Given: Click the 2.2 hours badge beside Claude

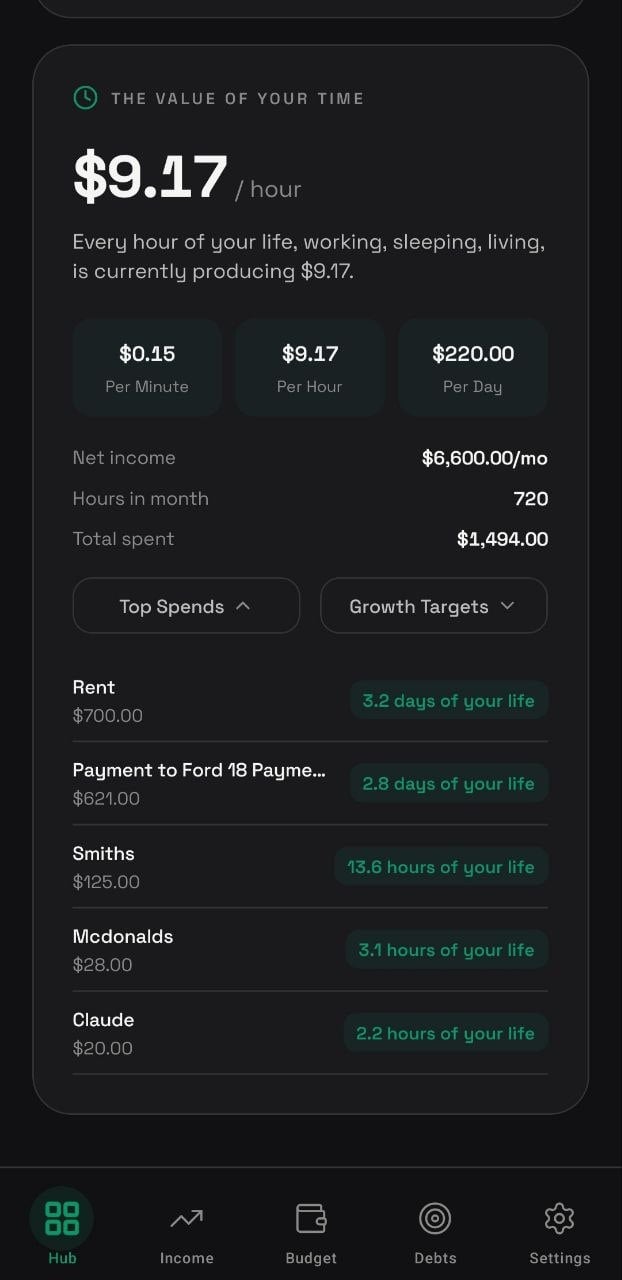Looking at the screenshot, I should tap(446, 1033).
